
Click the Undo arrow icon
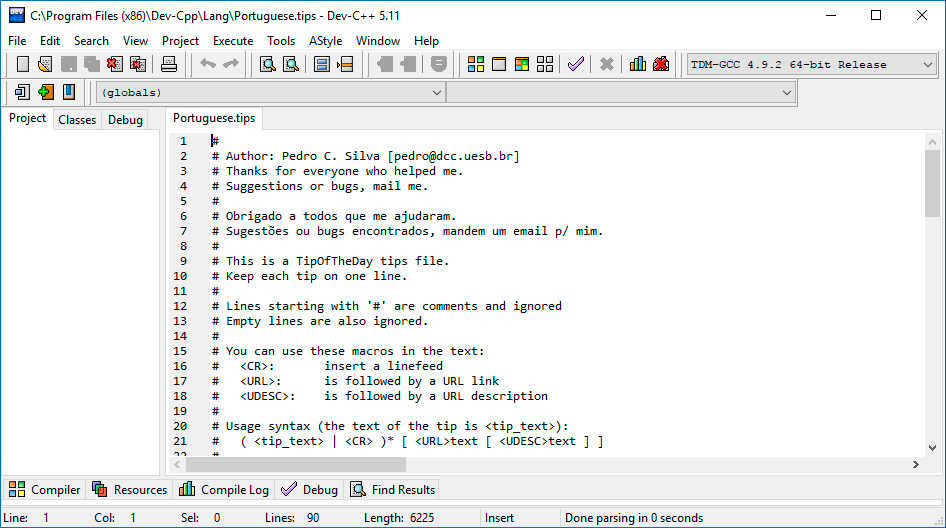click(x=208, y=64)
